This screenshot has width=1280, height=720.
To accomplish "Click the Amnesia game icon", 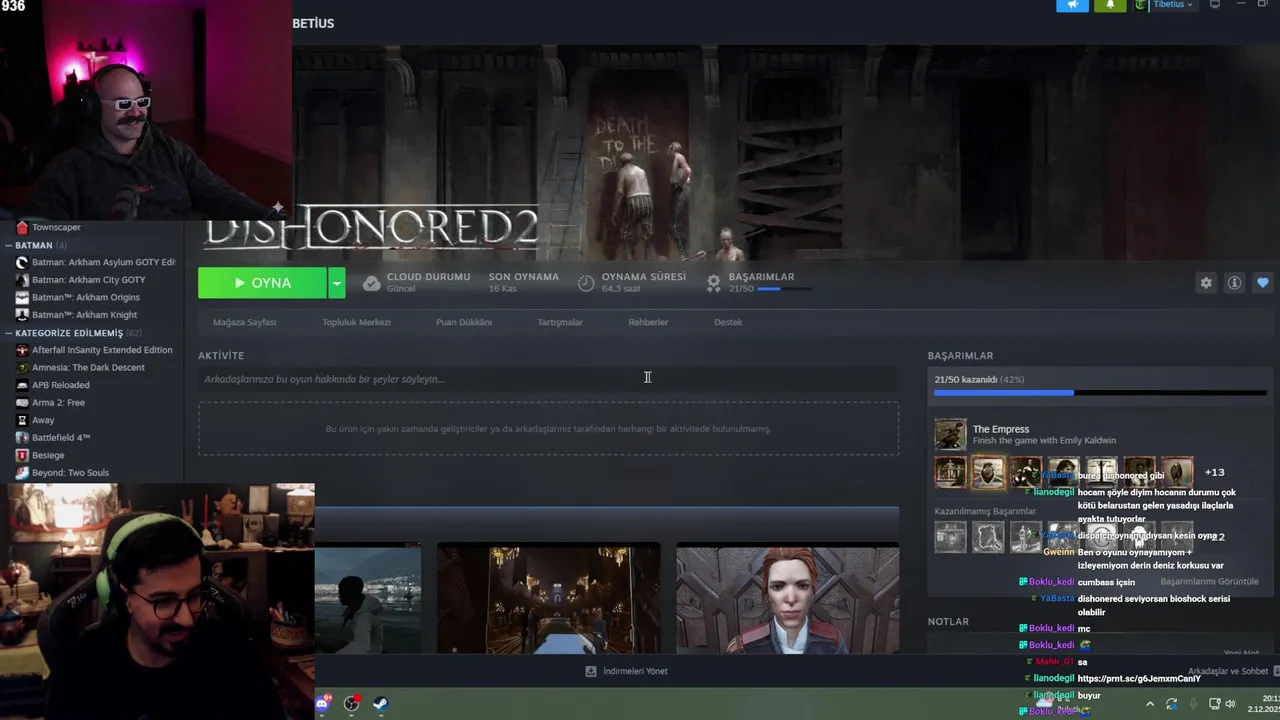I will pos(22,367).
